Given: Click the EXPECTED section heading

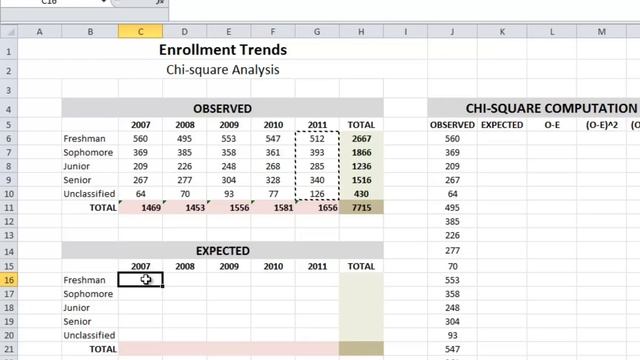Looking at the screenshot, I should click(222, 251).
